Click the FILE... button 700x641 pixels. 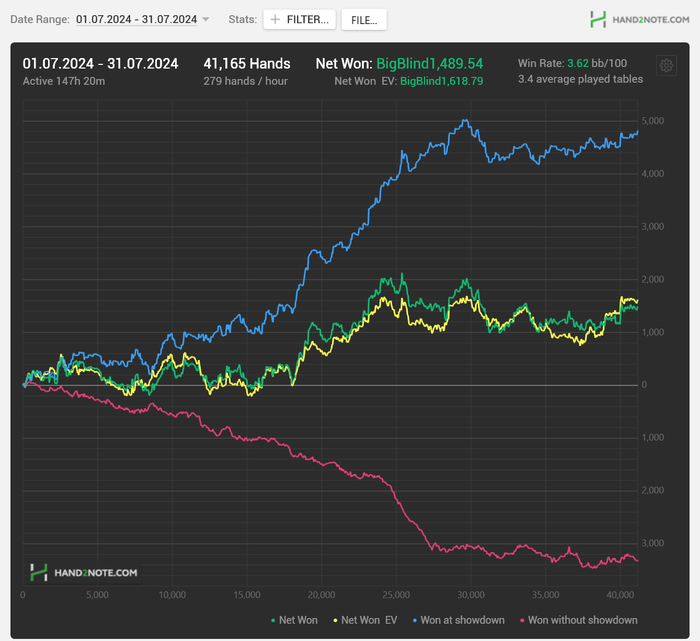coord(364,20)
